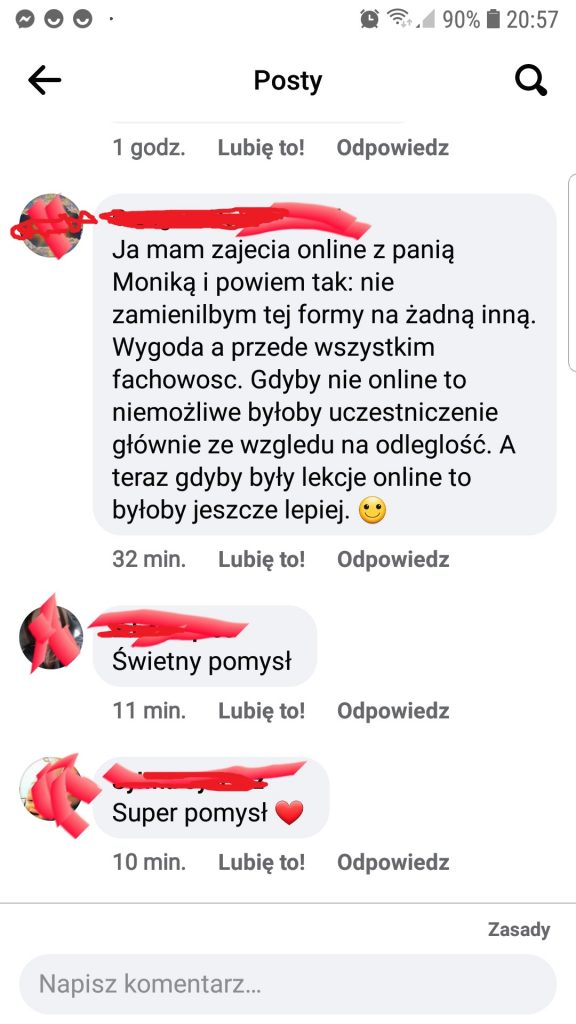
Task: Open the profile picture of the long comment's author
Action: 51,226
